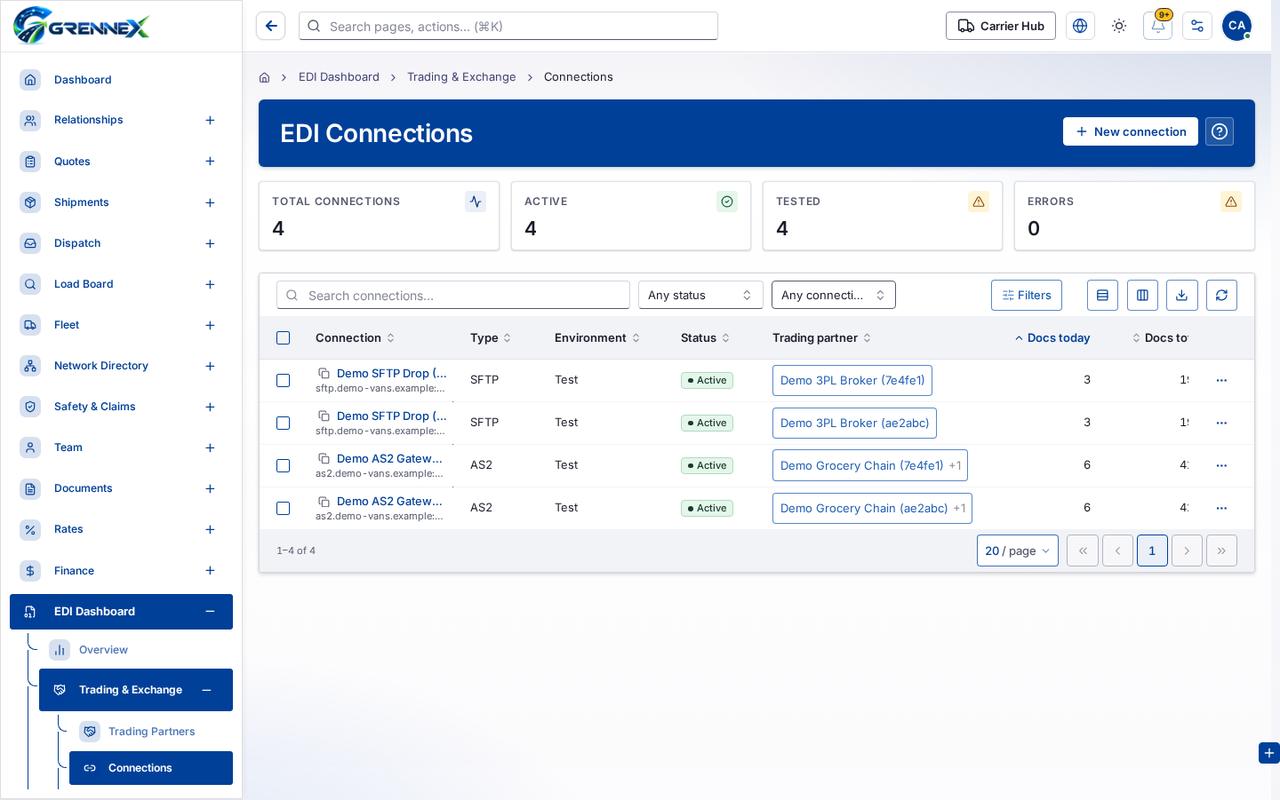This screenshot has width=1280, height=800.
Task: Expand the Shipments sidebar section
Action: (x=210, y=203)
